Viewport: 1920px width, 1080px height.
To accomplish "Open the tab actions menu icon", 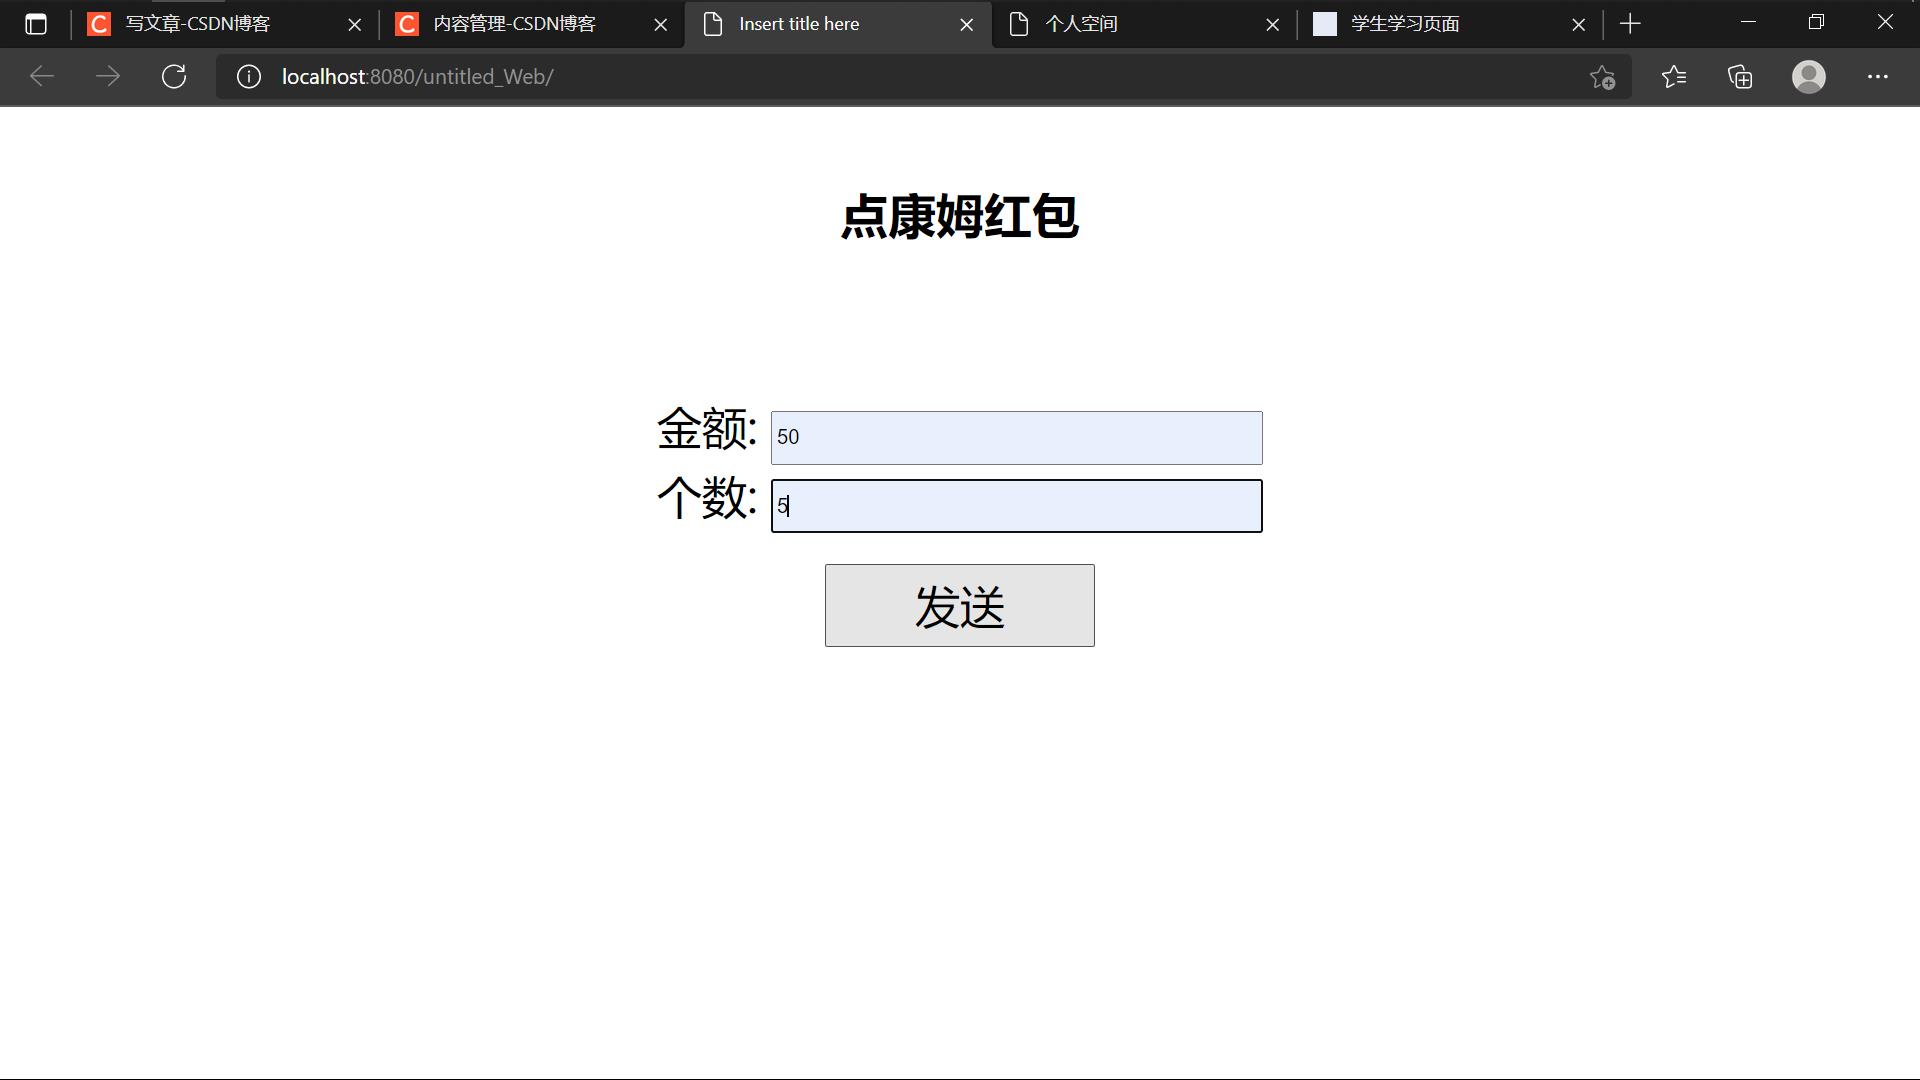I will (x=36, y=24).
